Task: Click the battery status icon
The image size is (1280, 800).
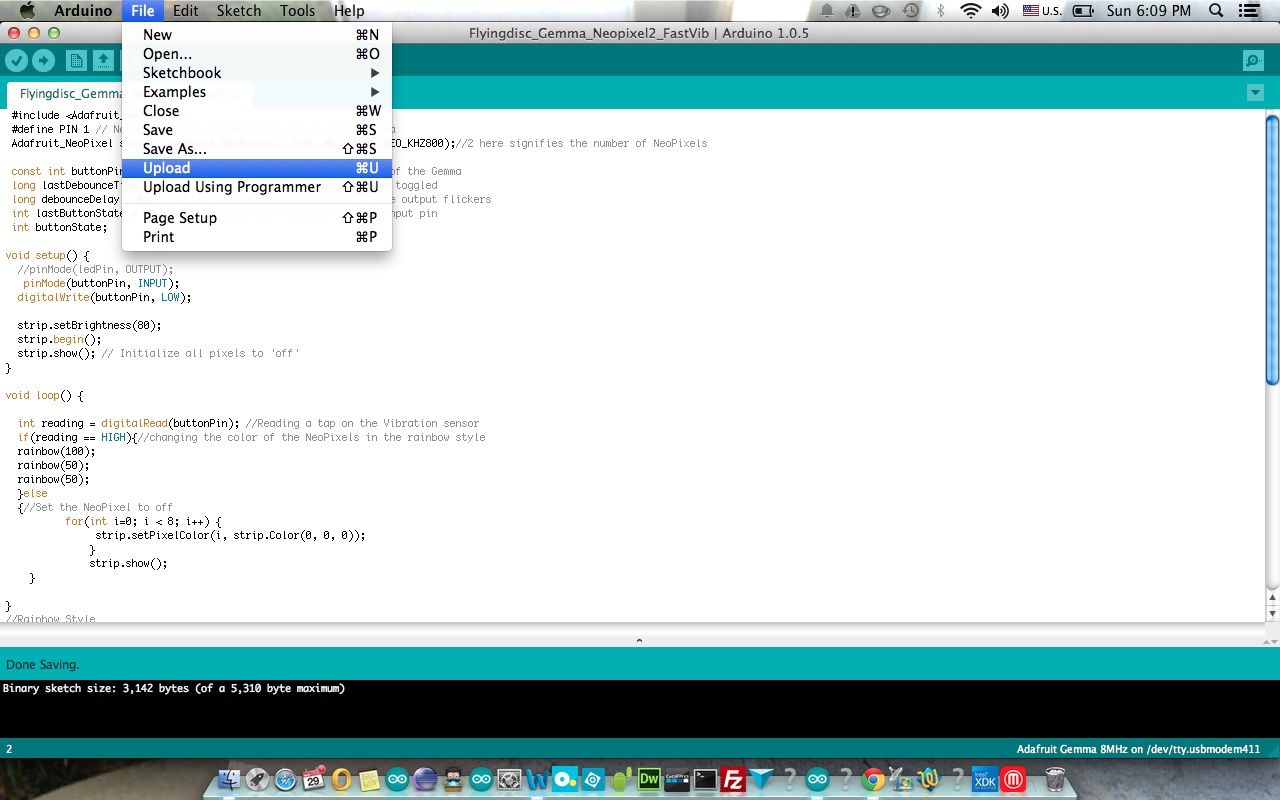Action: [x=1083, y=11]
